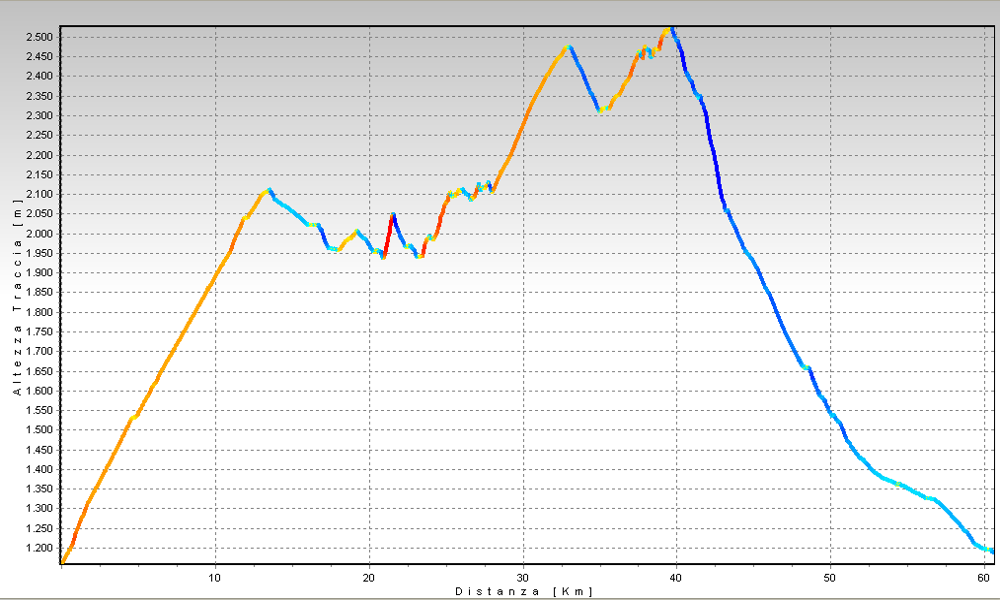
Task: Click the 60 km tick label
Action: 984,578
